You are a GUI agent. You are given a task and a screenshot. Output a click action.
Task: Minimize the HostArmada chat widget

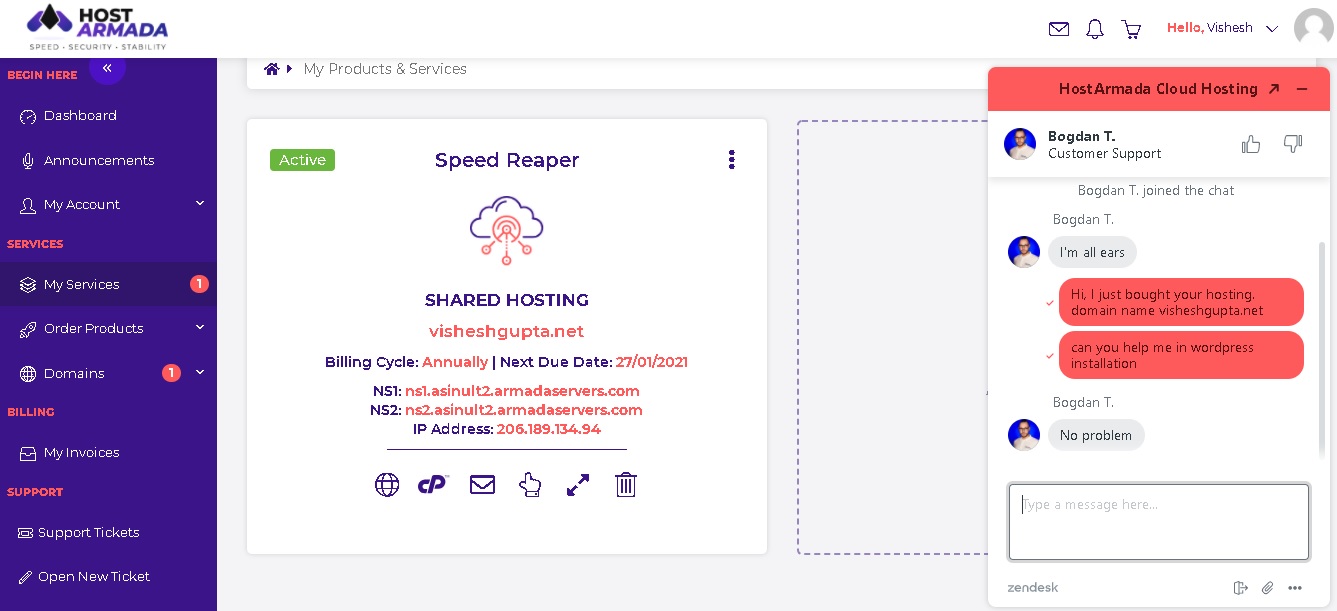pos(1302,89)
